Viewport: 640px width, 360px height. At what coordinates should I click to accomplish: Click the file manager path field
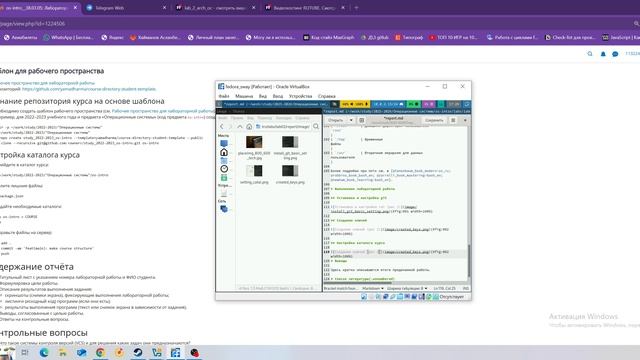[282, 127]
